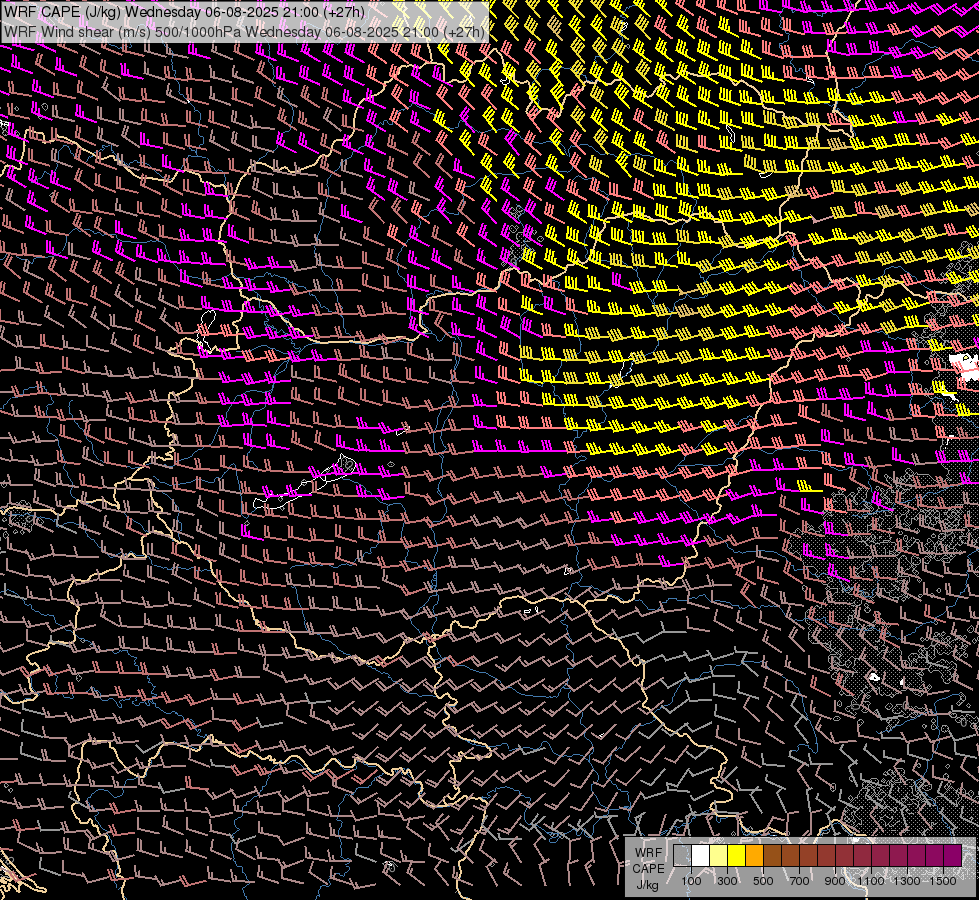The width and height of the screenshot is (979, 900).
Task: Select the empty gray first legend swatch
Action: tap(682, 855)
